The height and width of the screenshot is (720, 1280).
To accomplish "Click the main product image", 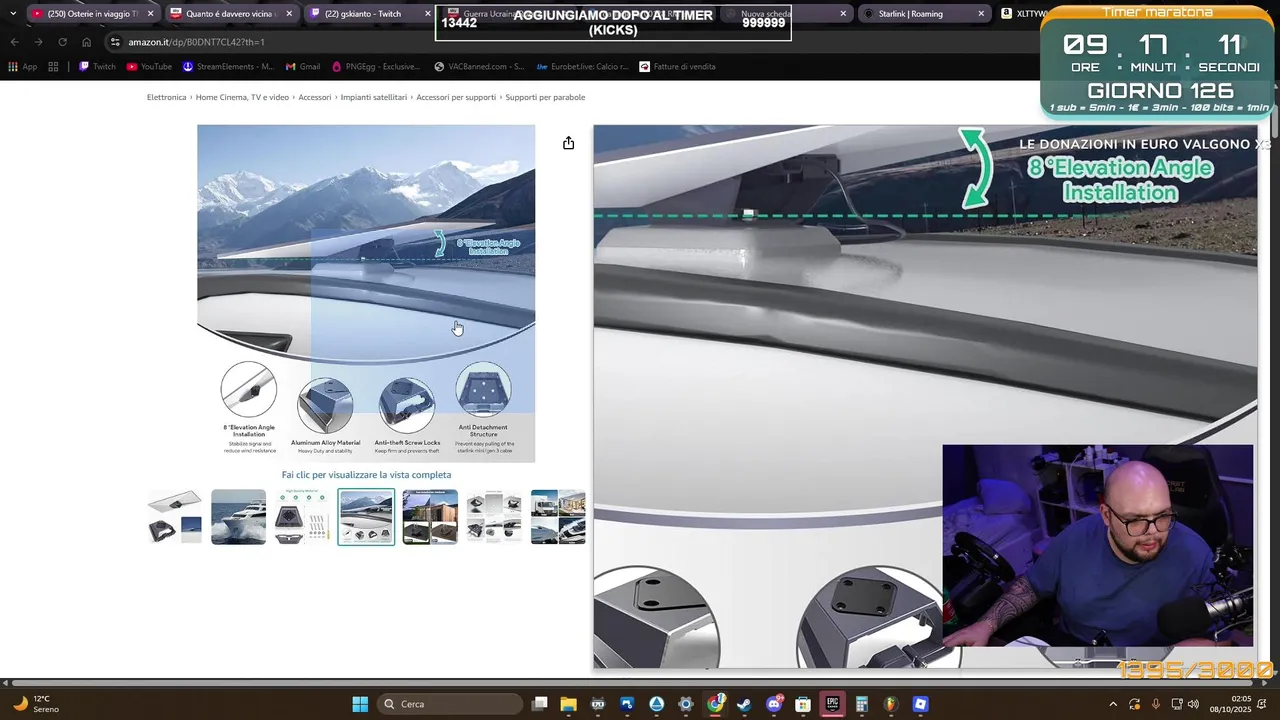I will point(366,293).
